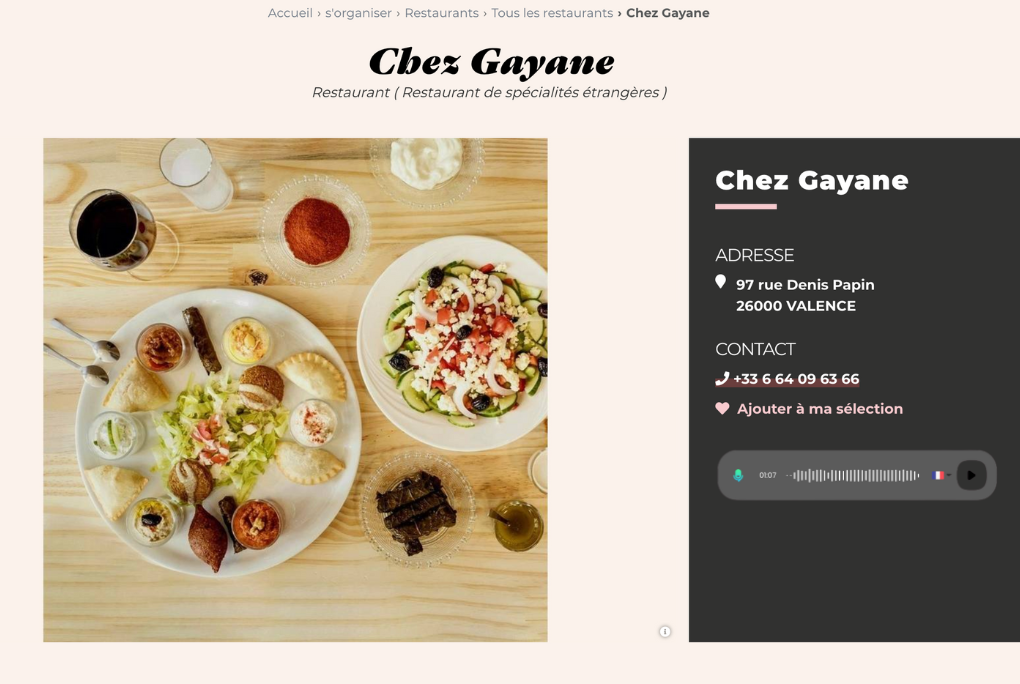Click Ajouter à ma sélection link
This screenshot has width=1020, height=684.
[820, 409]
